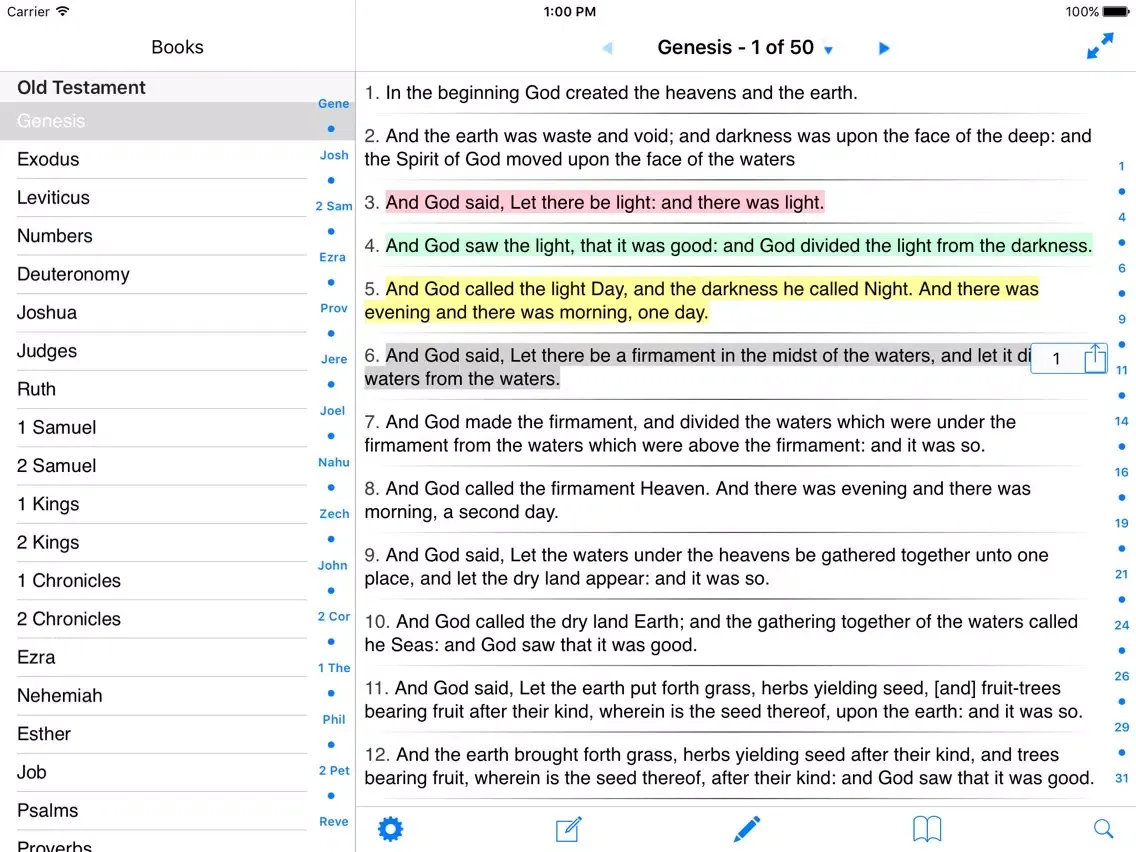This screenshot has width=1136, height=852.
Task: Open the Genesis chapter dropdown arrow
Action: click(x=829, y=50)
